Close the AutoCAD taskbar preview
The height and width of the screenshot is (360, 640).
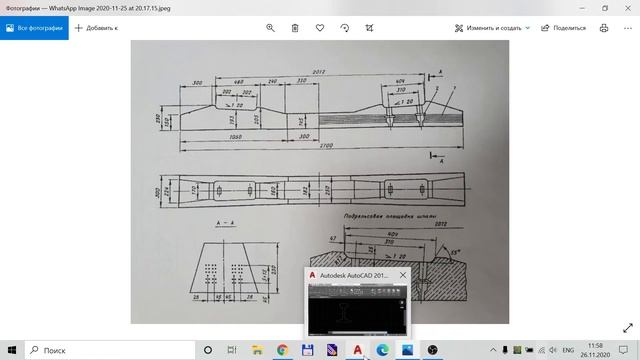pyautogui.click(x=403, y=275)
